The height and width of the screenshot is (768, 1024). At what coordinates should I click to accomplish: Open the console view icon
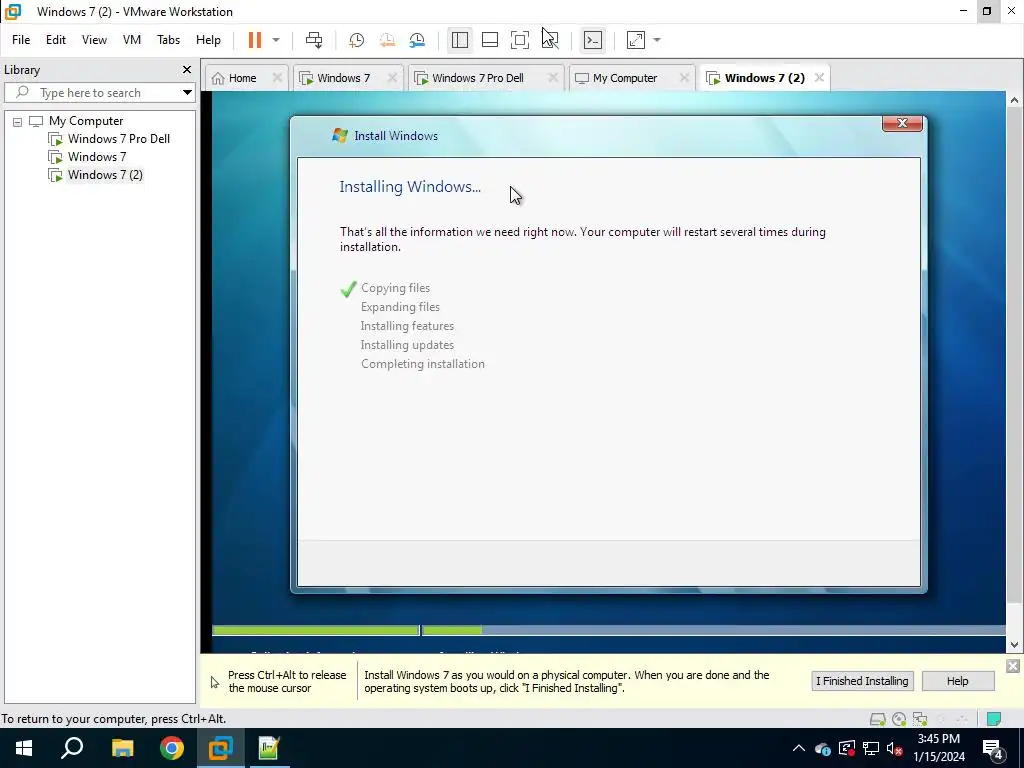[x=592, y=40]
